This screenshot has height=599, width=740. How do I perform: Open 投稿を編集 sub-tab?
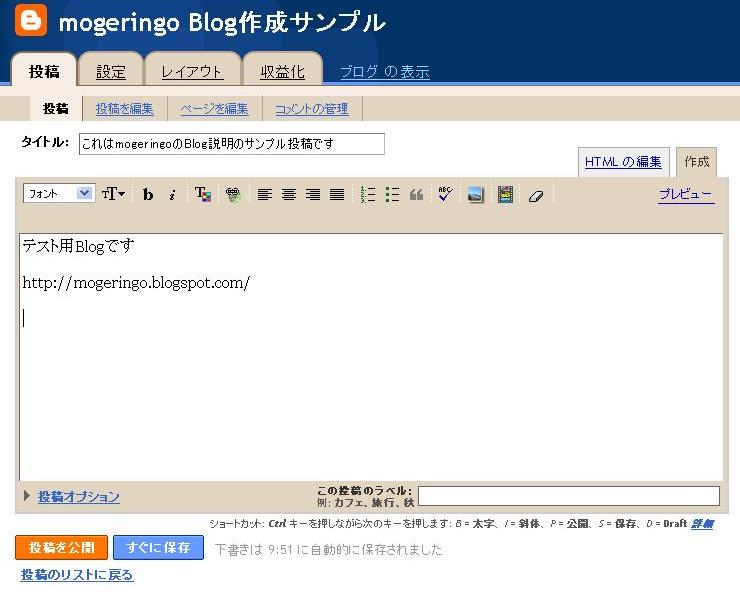pyautogui.click(x=125, y=109)
